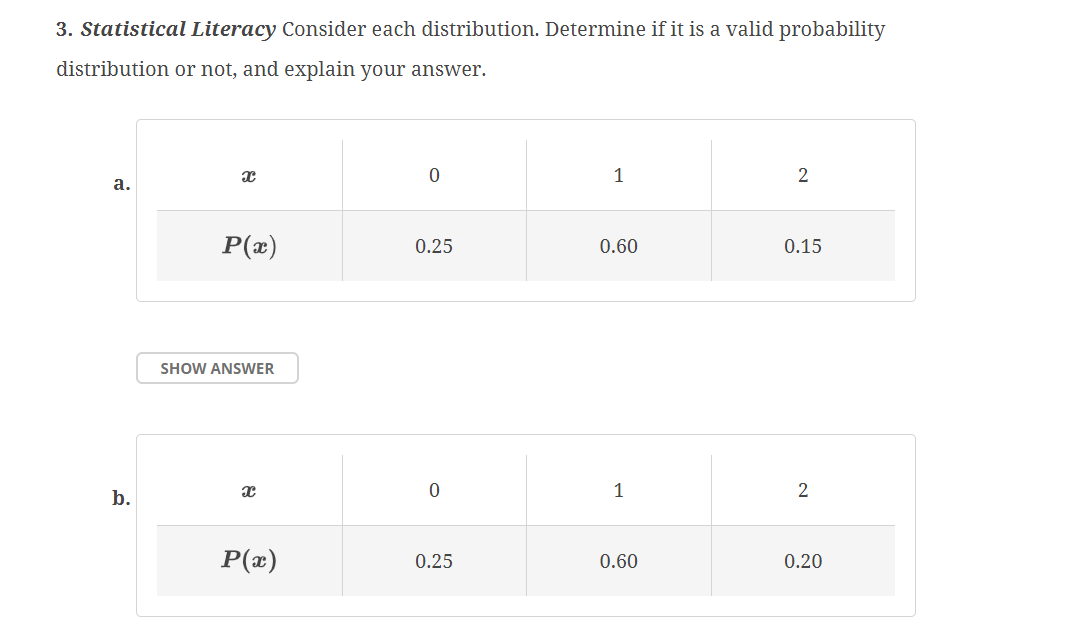This screenshot has width=1073, height=643.
Task: Select the value 0.60 in table a
Action: pyautogui.click(x=618, y=246)
